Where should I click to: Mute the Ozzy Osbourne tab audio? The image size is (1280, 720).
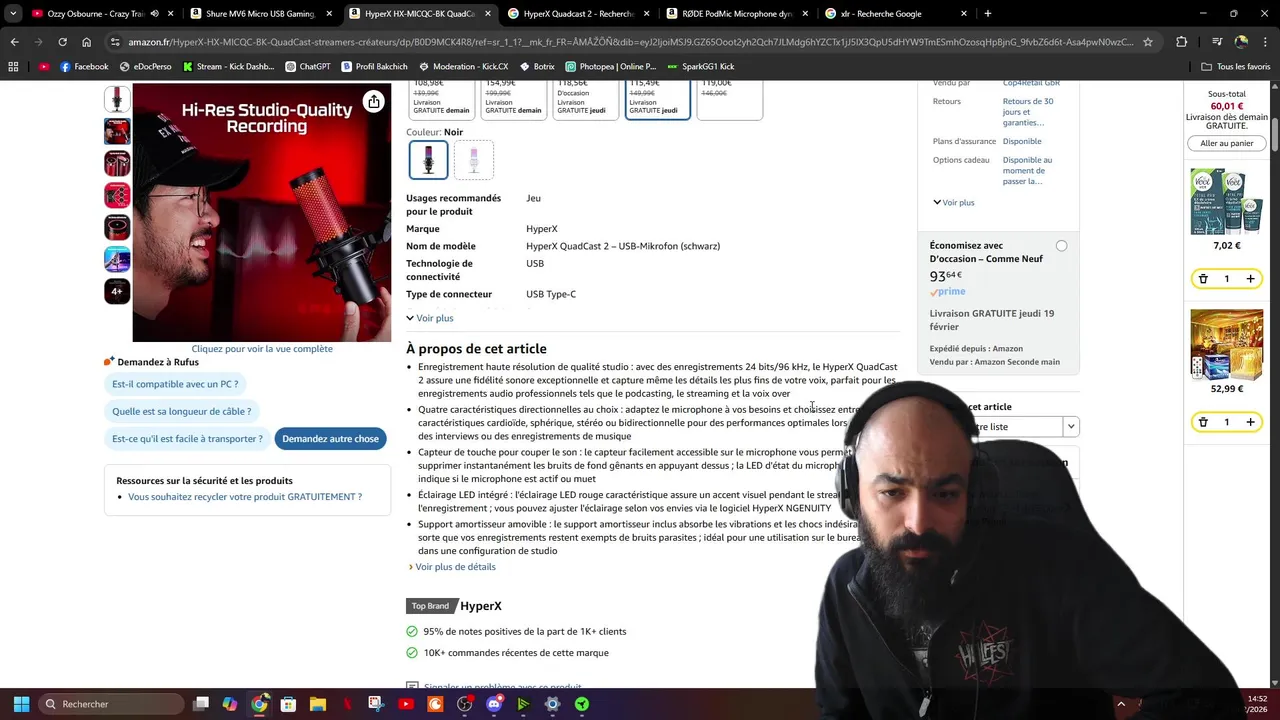pyautogui.click(x=154, y=14)
